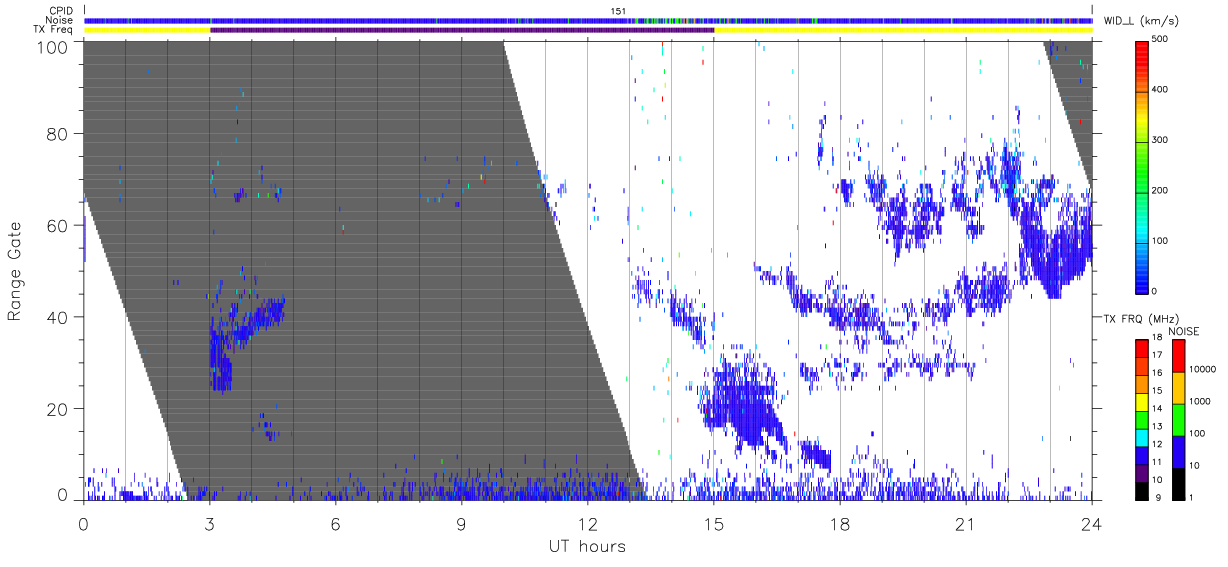Click the 200 label on width colorbar
This screenshot has width=1228, height=567.
click(x=1160, y=190)
